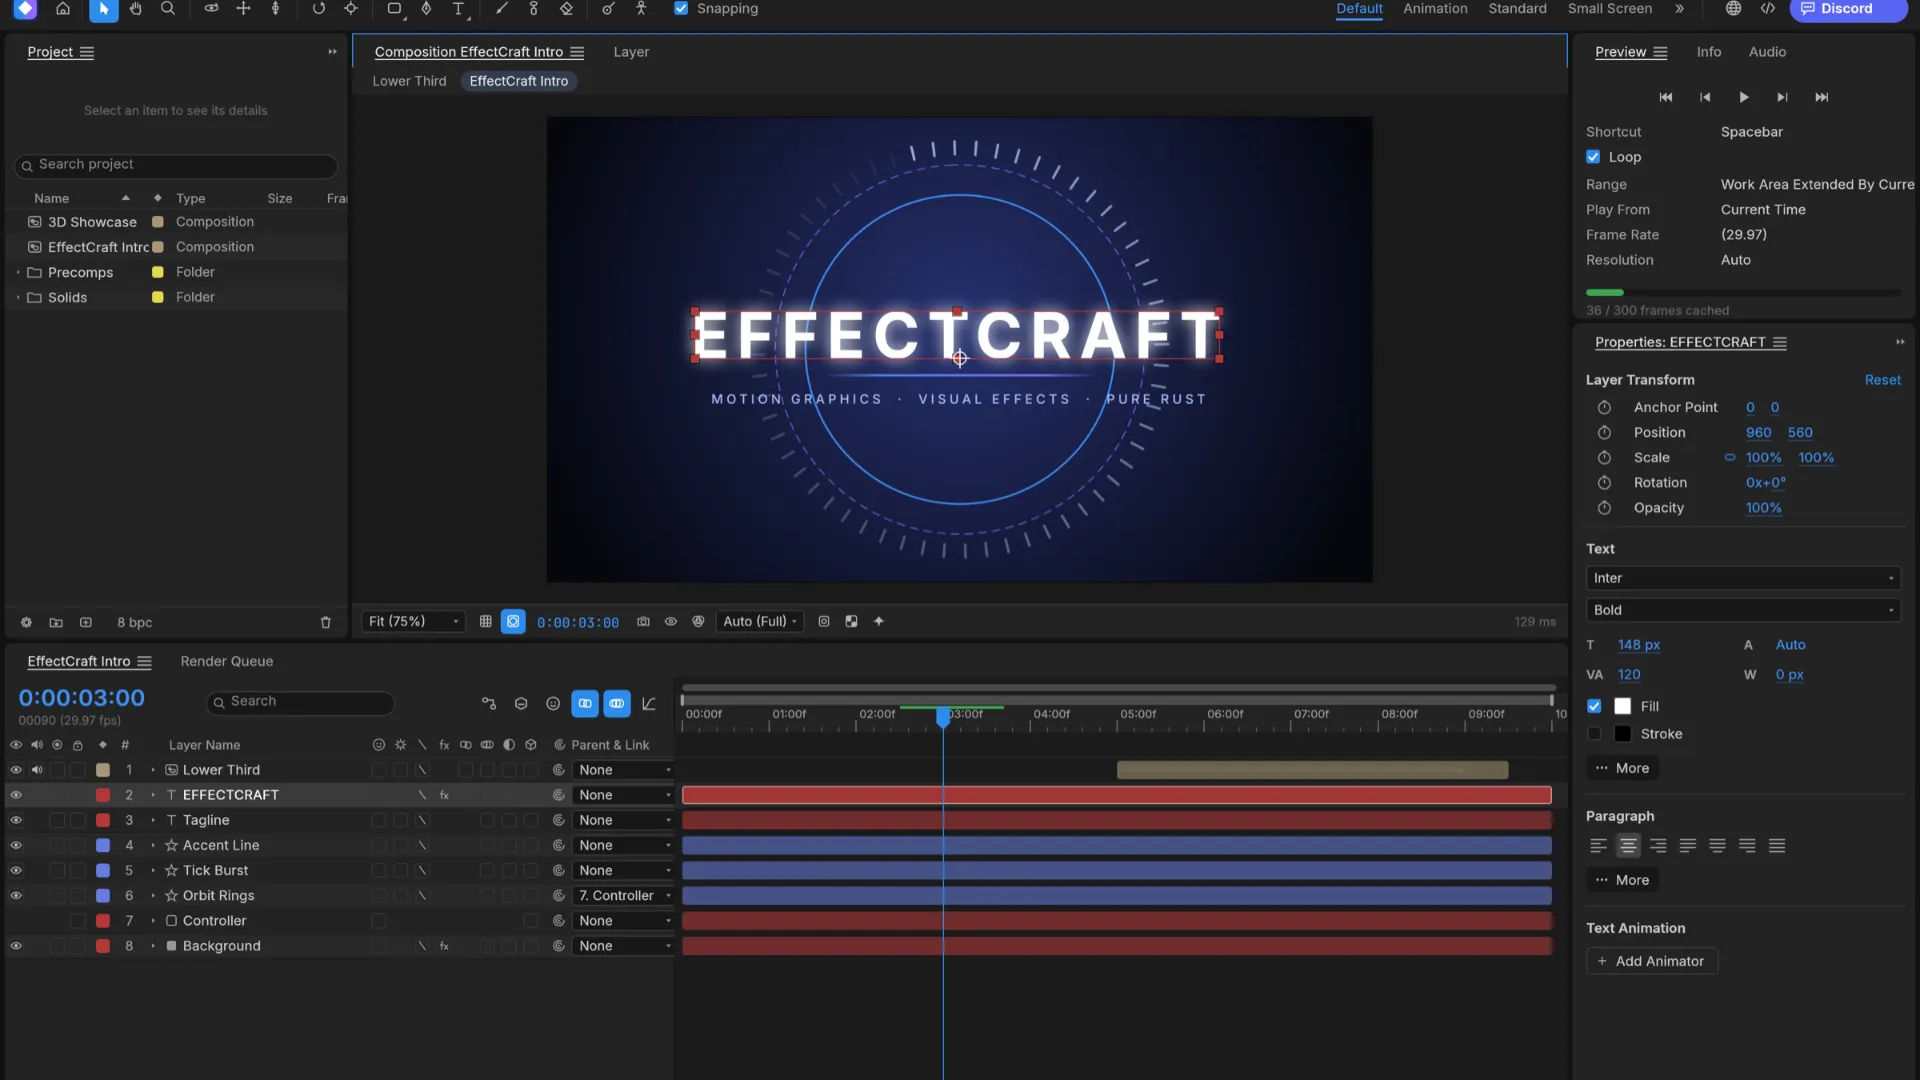Screen dimensions: 1920x1080
Task: Disable the Loop checkbox
Action: tap(1593, 157)
